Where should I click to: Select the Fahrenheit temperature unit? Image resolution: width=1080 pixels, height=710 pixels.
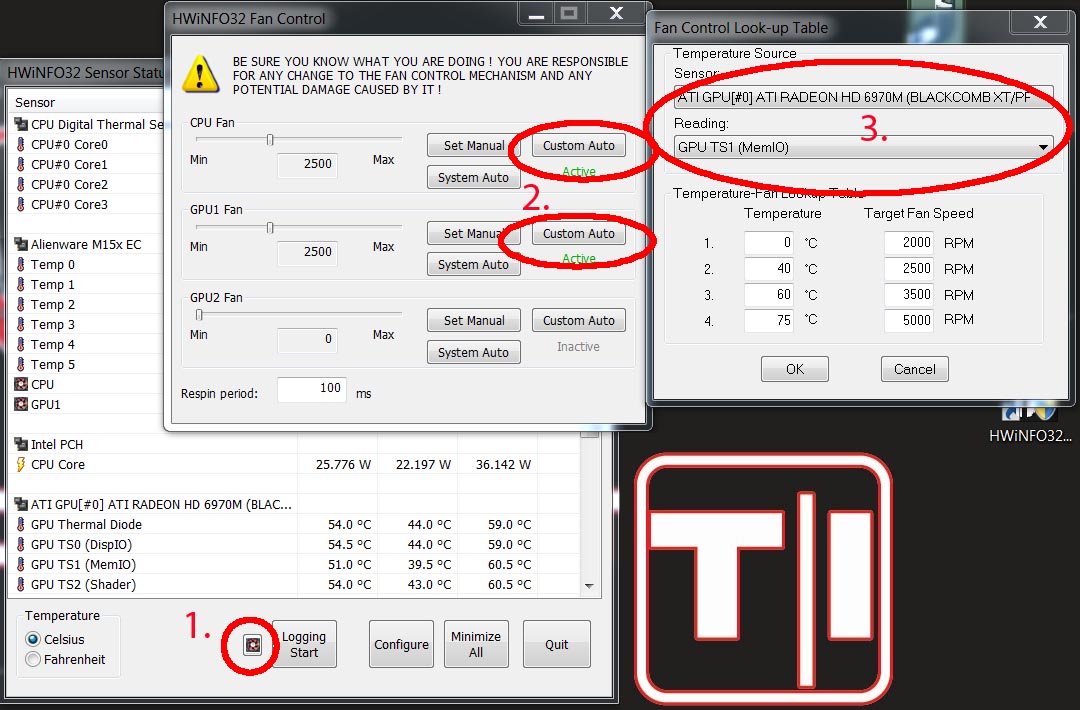point(32,659)
